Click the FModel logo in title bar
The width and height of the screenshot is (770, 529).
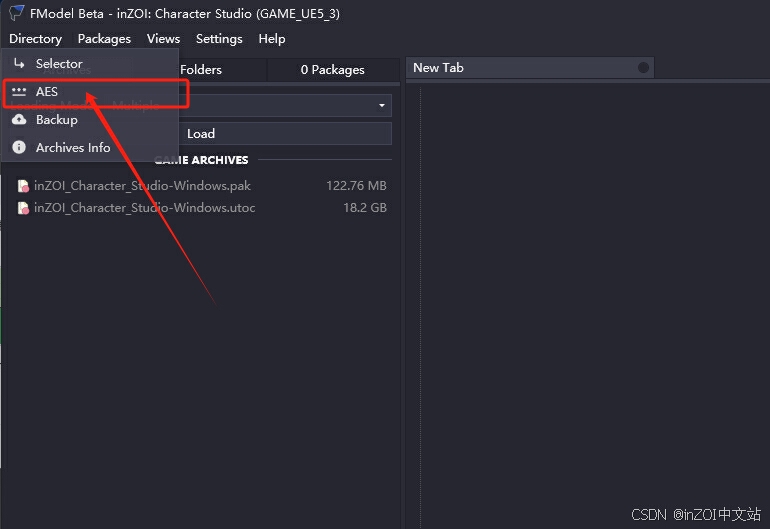click(x=17, y=13)
